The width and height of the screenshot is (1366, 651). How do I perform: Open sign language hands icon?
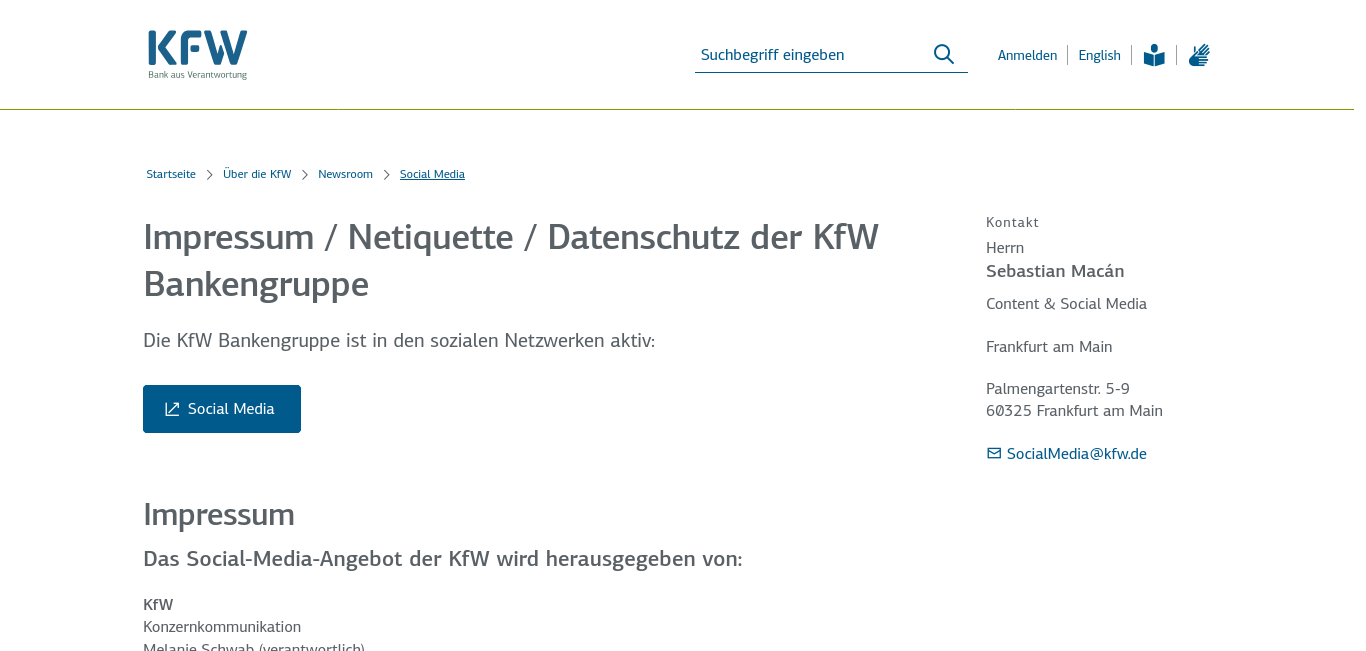point(1199,55)
